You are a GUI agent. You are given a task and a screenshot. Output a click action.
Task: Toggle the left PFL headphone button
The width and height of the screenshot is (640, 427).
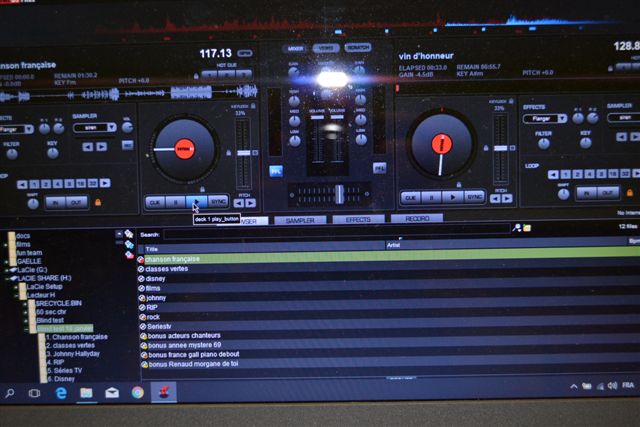pos(275,171)
